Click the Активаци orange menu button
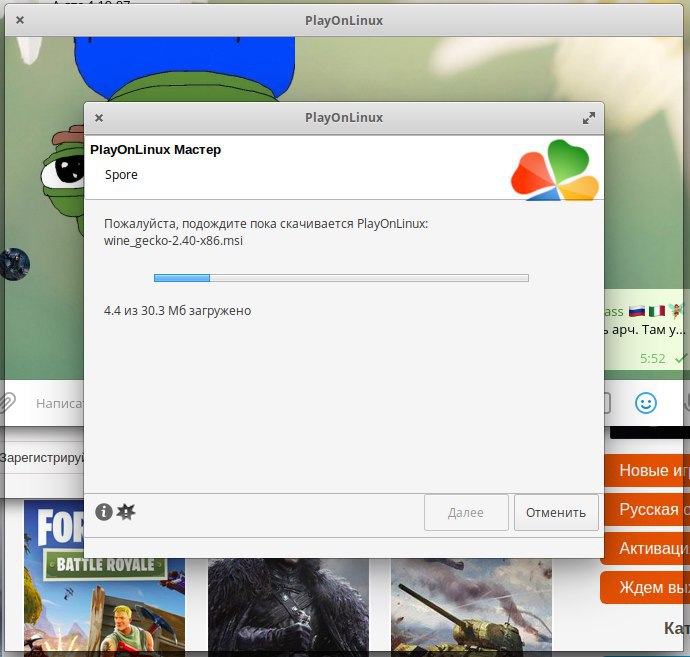The image size is (690, 657). (646, 548)
